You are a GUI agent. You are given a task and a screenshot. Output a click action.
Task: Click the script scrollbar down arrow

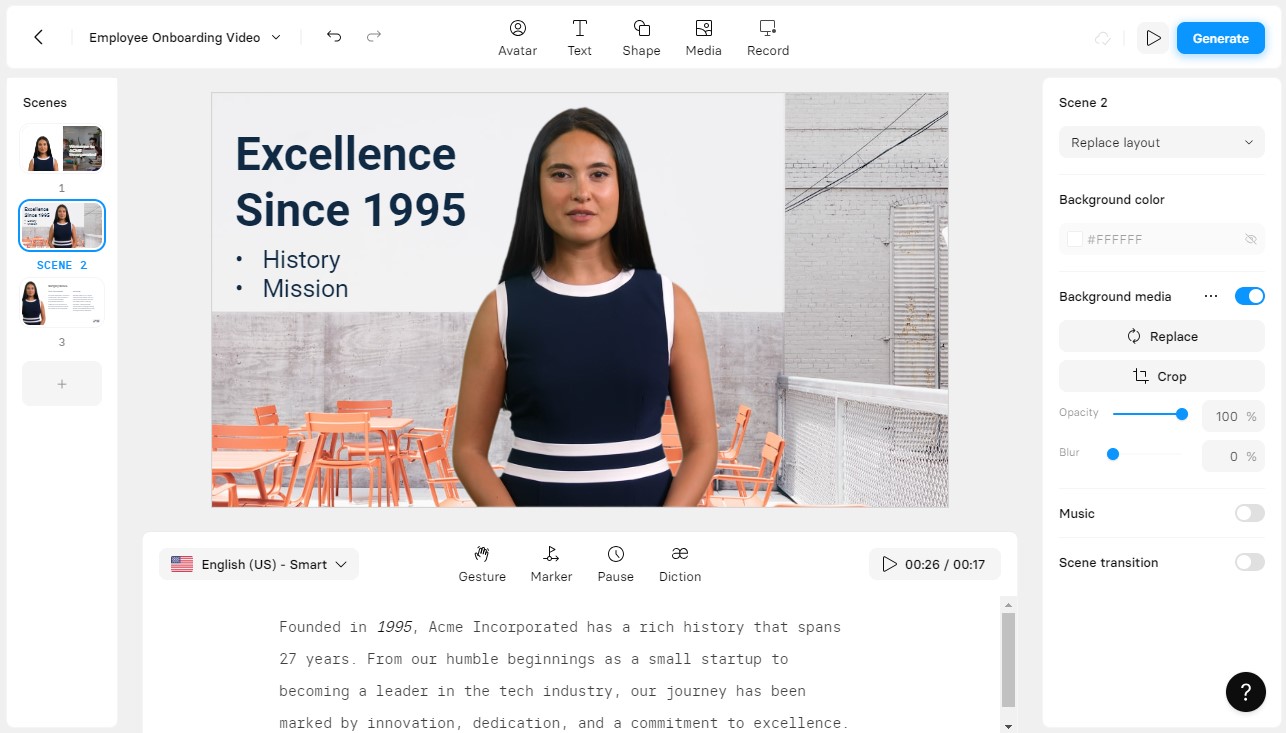point(1008,726)
